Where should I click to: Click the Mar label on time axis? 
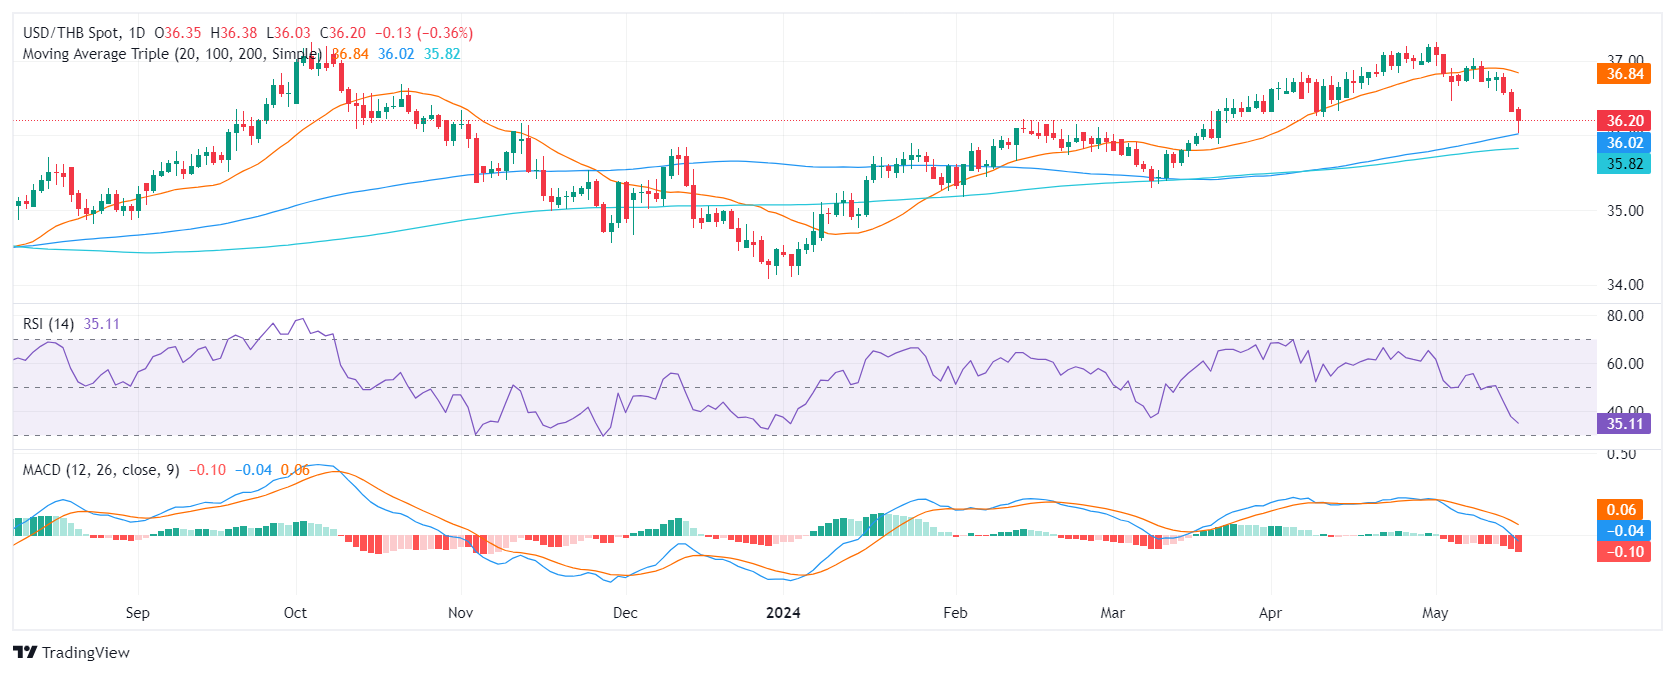pyautogui.click(x=1112, y=613)
